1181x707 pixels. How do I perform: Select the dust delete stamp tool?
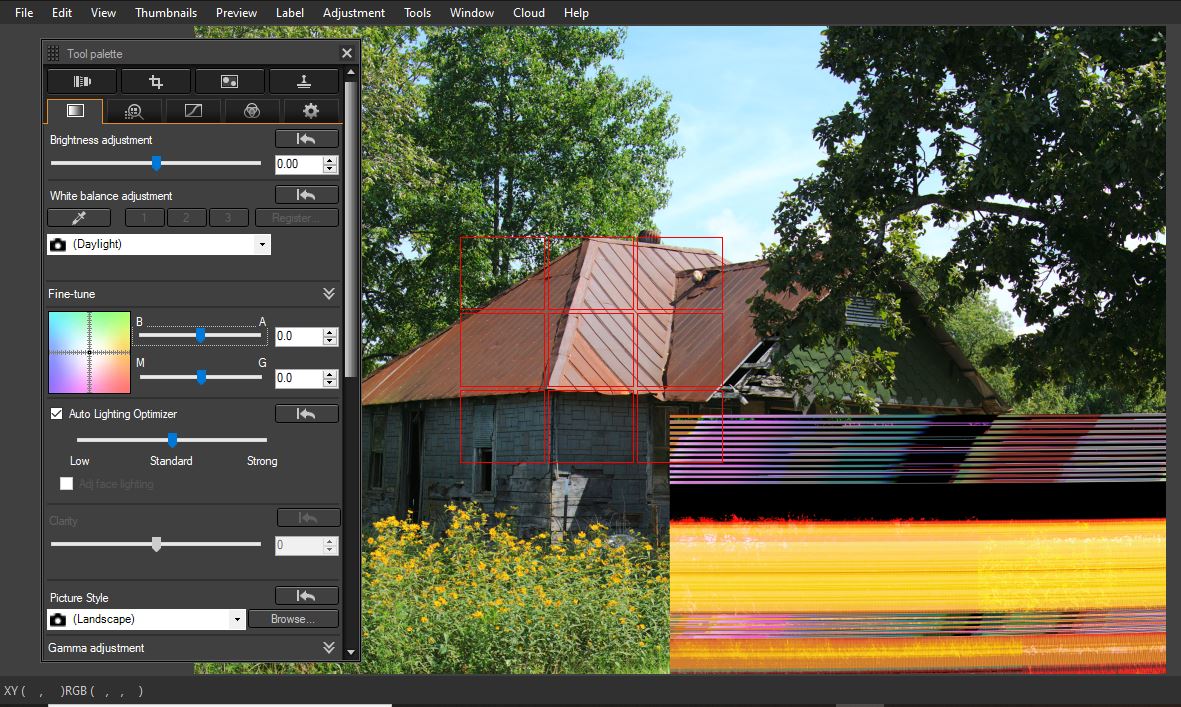(x=304, y=81)
